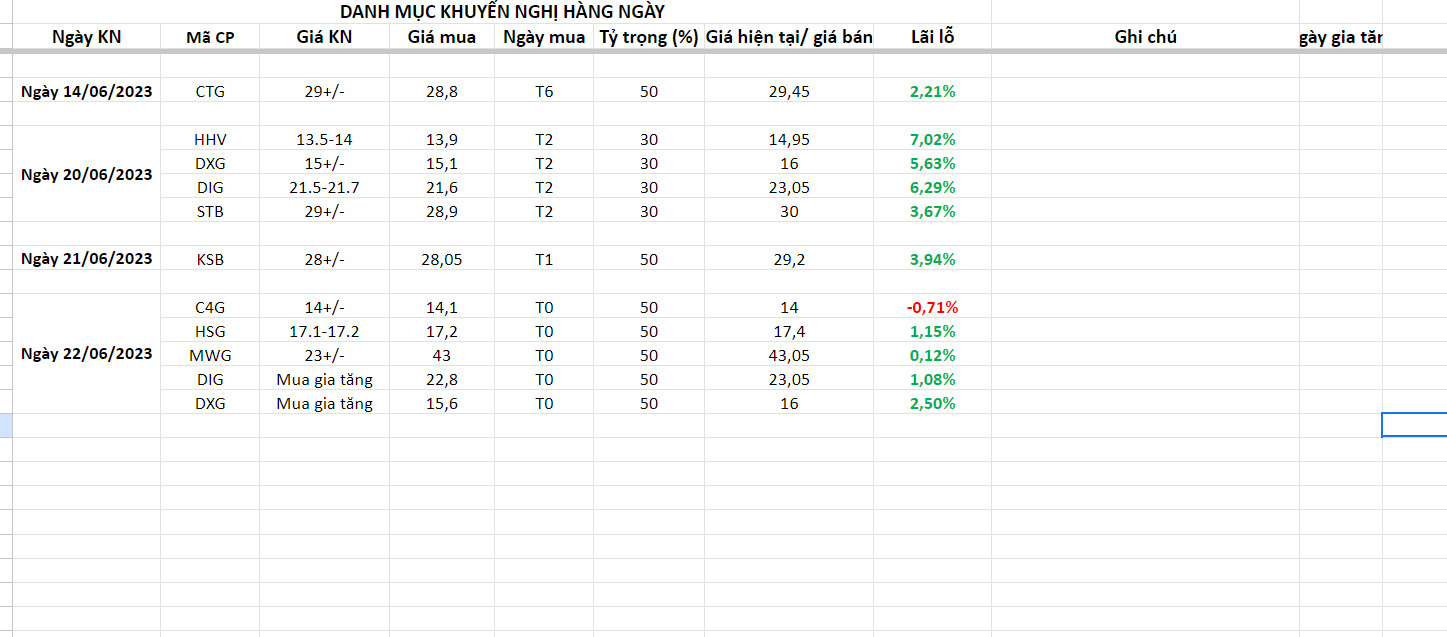Screen dimensions: 1447x637
Task: Click the 'Ghi chú' header cell
Action: tap(1145, 37)
